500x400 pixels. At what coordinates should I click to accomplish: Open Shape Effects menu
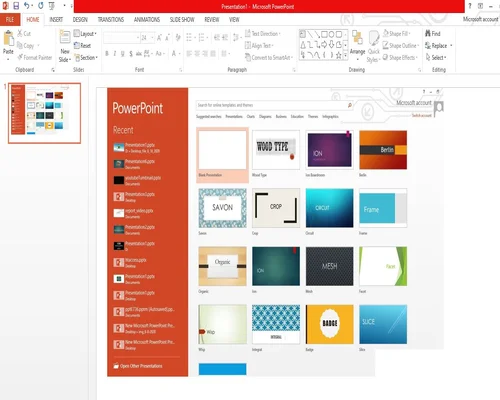click(x=400, y=57)
